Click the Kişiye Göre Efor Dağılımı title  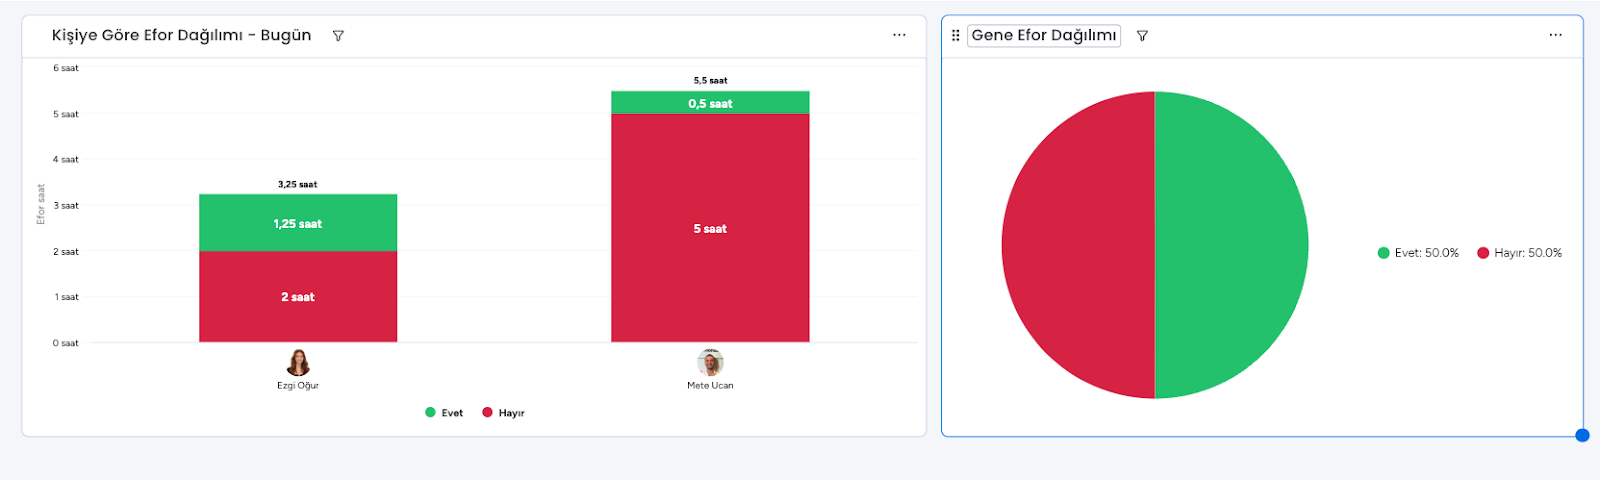click(x=181, y=35)
